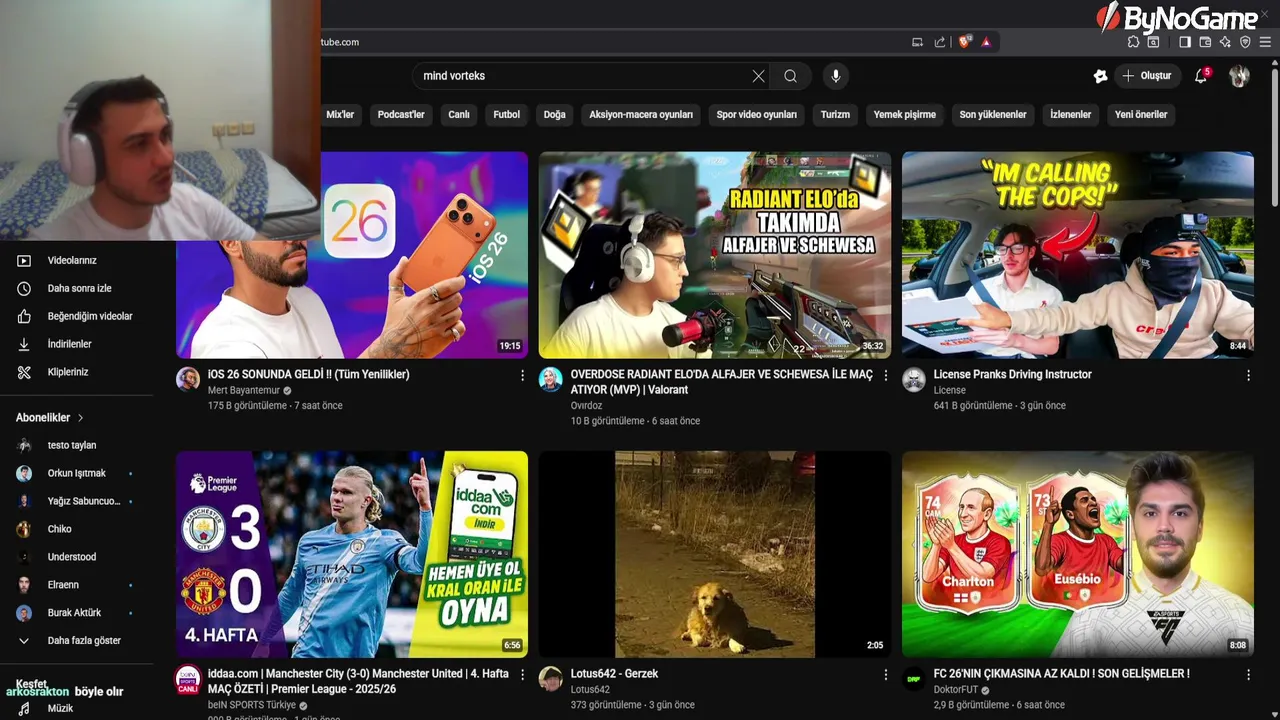Image resolution: width=1280 pixels, height=720 pixels.
Task: Play the Manchester City 3-0 thumbnail
Action: point(352,554)
